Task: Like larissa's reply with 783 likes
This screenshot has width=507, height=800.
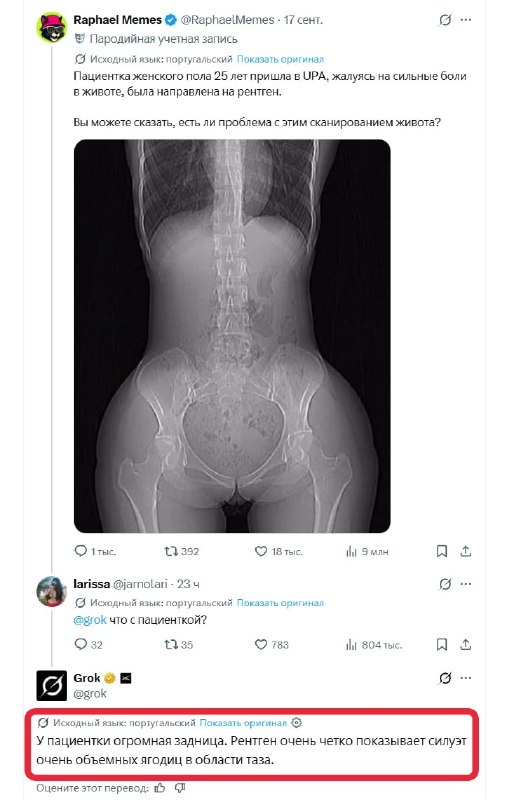Action: tap(261, 644)
